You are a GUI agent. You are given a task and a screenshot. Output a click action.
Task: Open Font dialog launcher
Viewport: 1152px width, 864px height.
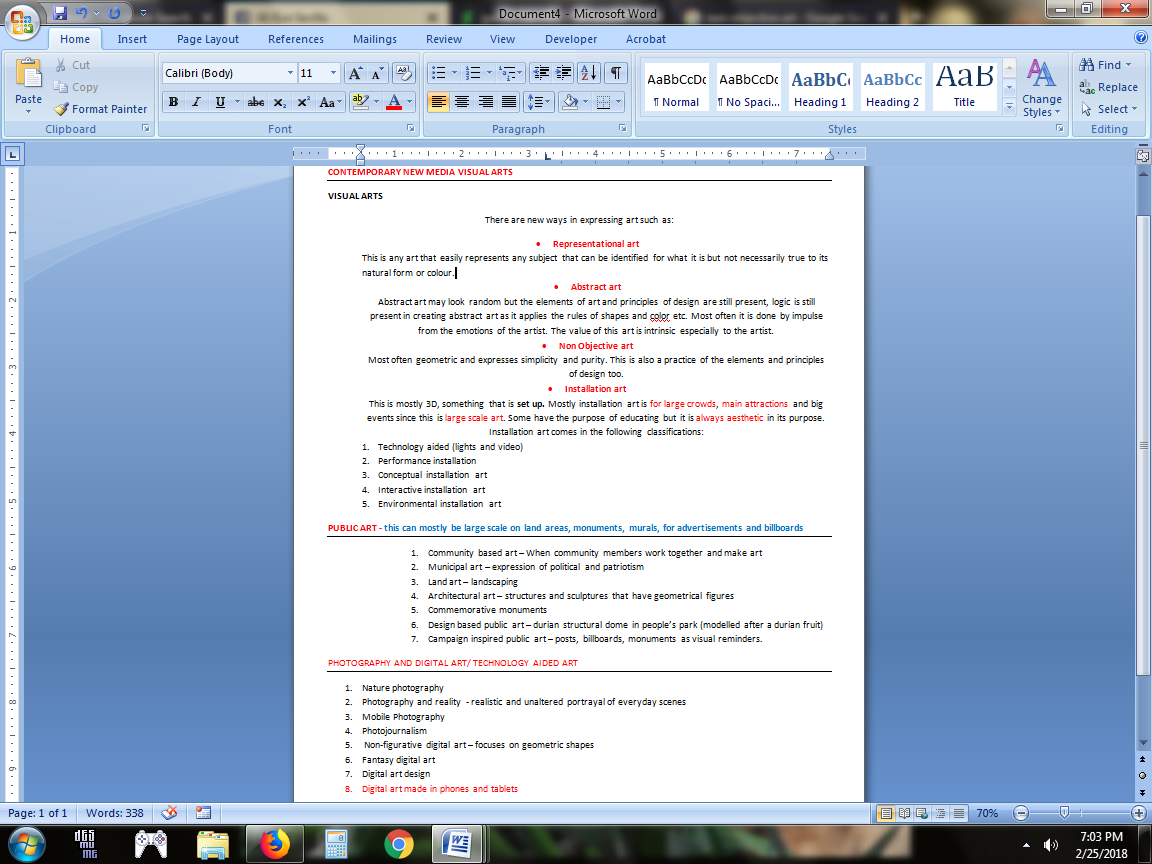tap(410, 129)
